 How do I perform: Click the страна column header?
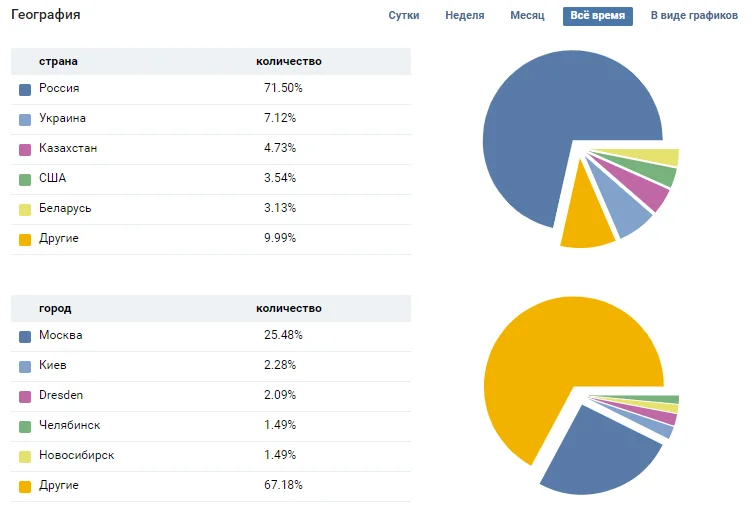pyautogui.click(x=58, y=62)
